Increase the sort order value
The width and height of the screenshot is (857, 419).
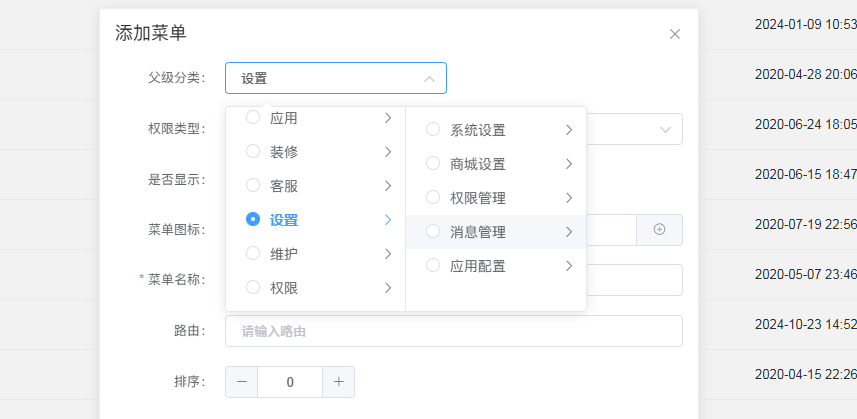tap(339, 382)
